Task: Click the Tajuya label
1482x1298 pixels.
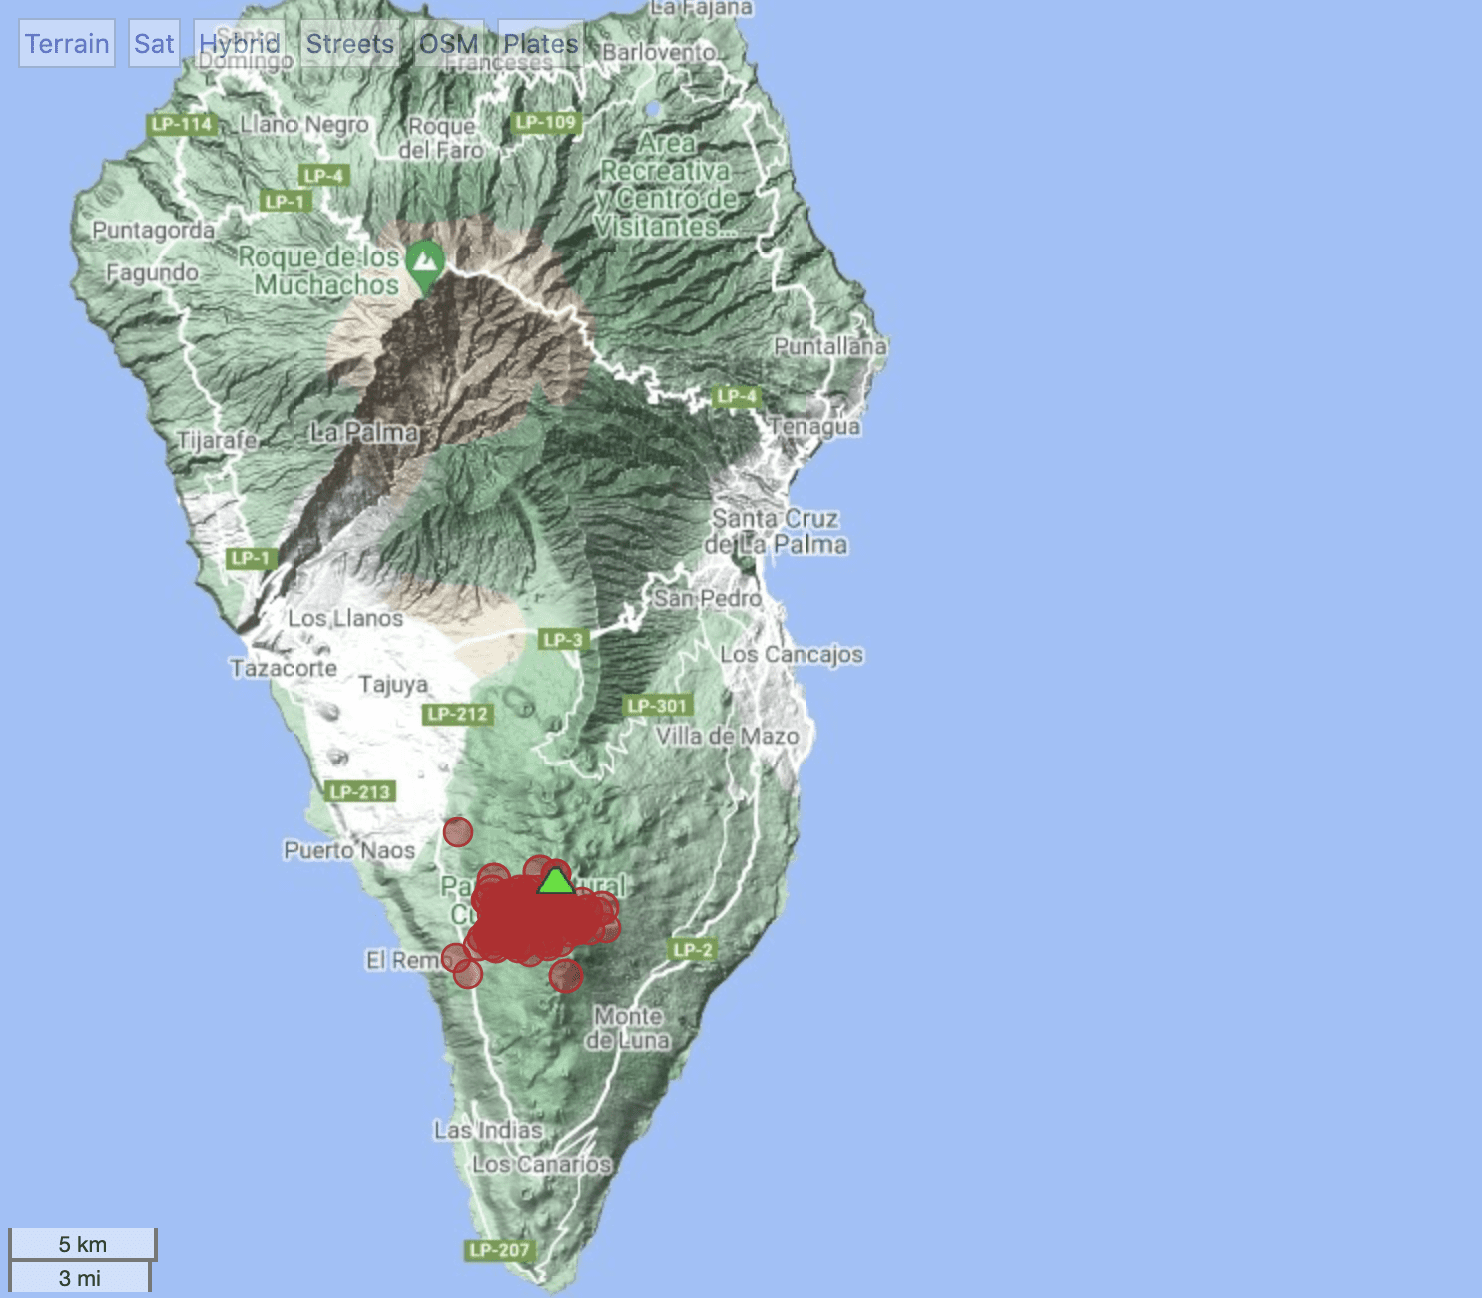Action: (393, 685)
